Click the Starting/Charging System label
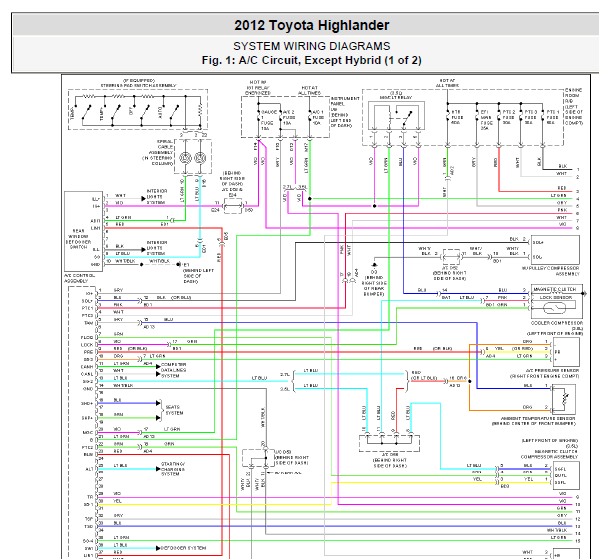 [173, 469]
